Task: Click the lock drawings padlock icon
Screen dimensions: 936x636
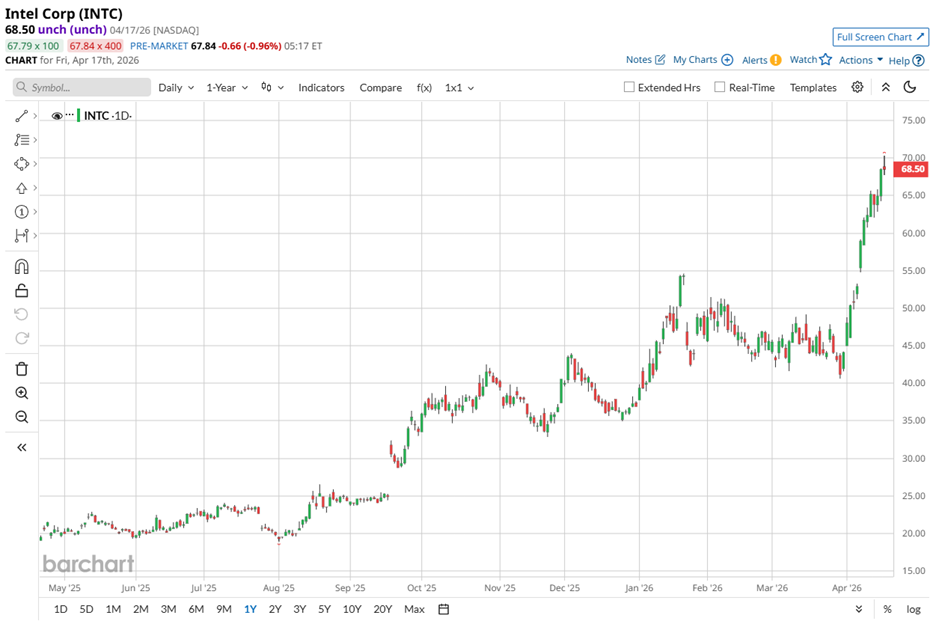Action: [22, 291]
